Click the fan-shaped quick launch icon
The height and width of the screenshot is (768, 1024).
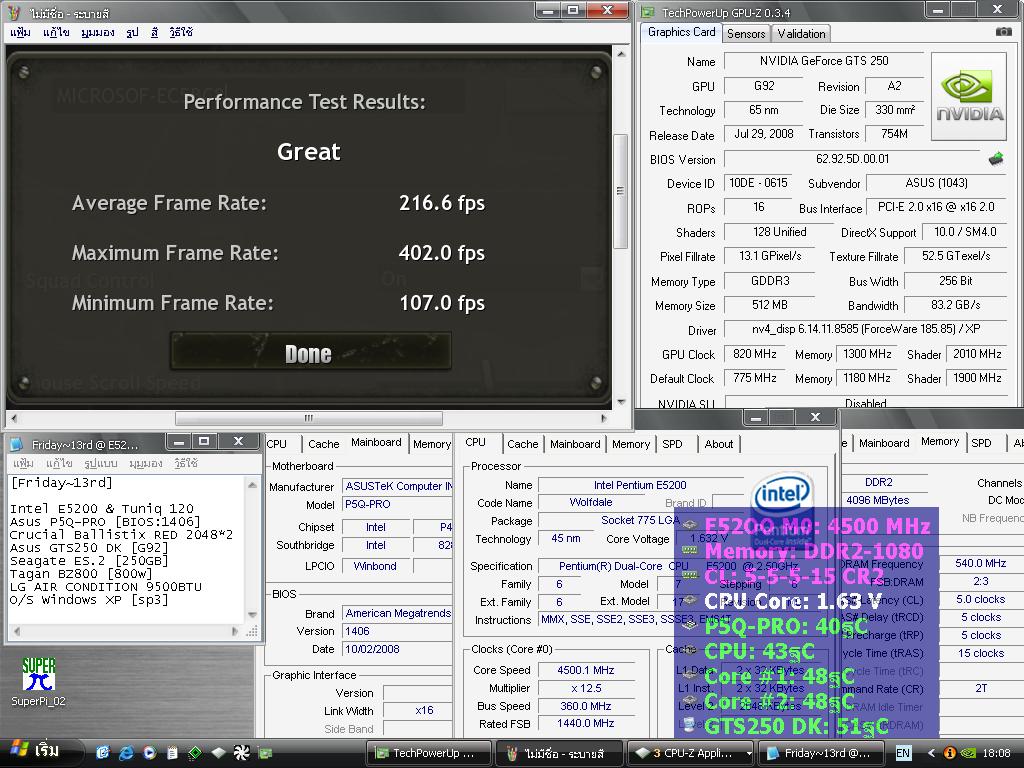242,753
